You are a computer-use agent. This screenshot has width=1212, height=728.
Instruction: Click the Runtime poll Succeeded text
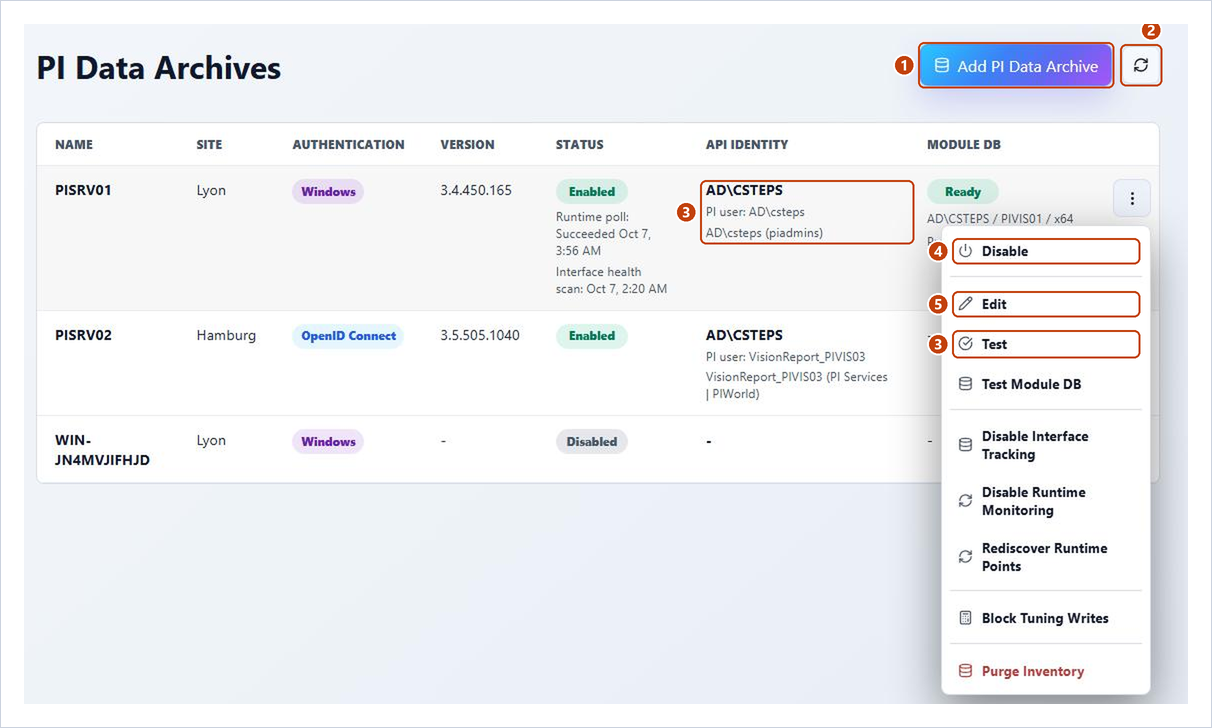pyautogui.click(x=603, y=233)
